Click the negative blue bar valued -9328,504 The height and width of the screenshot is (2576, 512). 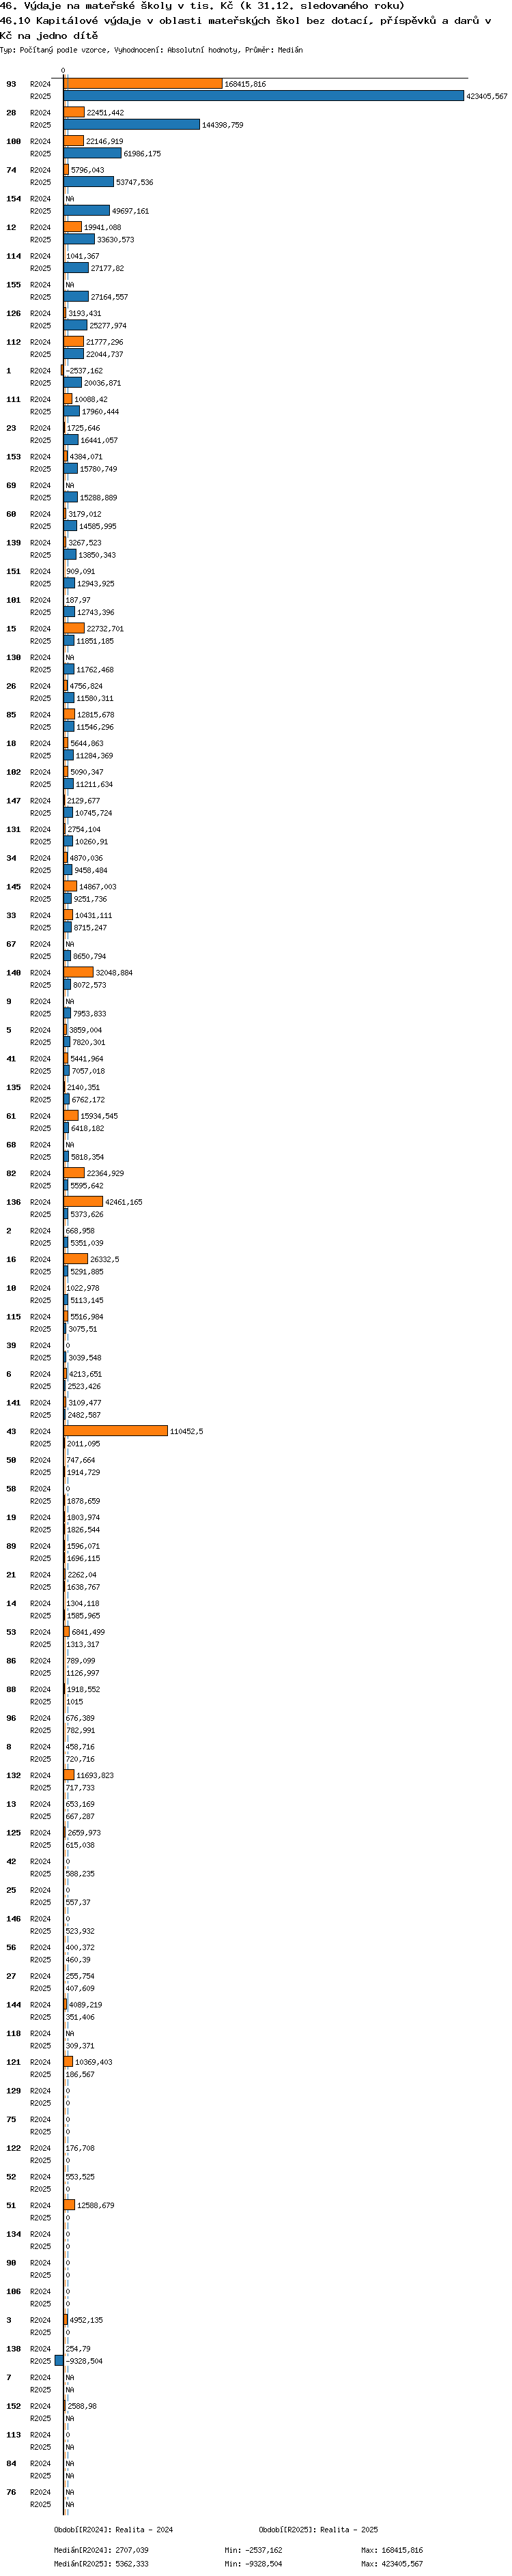(59, 2361)
